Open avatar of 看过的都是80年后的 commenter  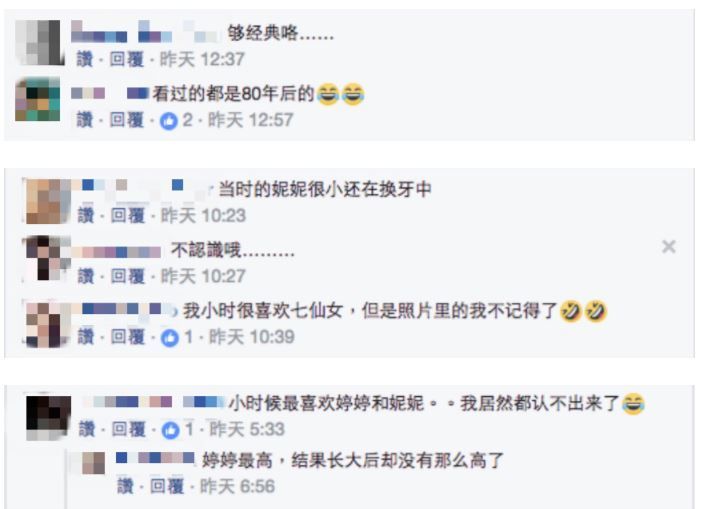pos(38,99)
